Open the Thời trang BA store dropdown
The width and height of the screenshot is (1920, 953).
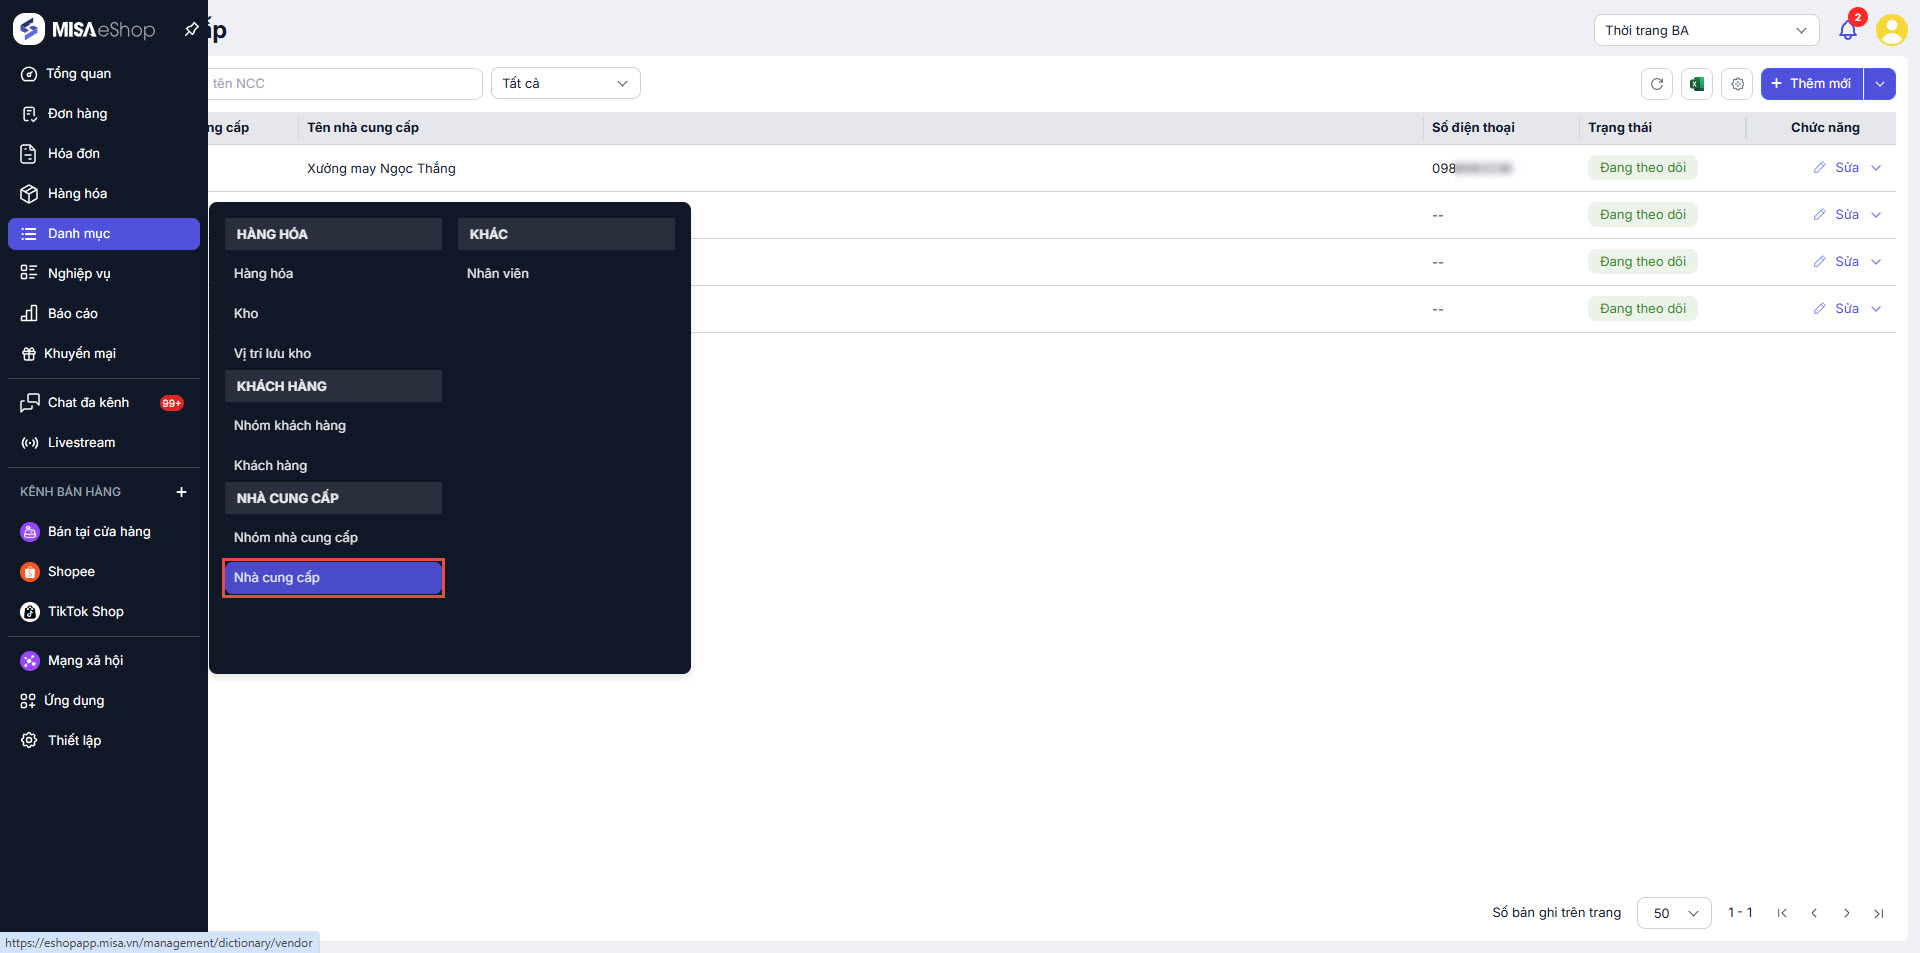[x=1706, y=30]
